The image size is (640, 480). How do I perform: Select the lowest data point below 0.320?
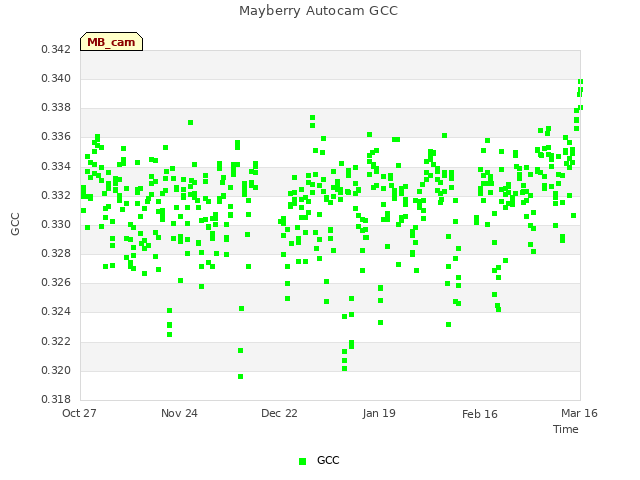[240, 376]
